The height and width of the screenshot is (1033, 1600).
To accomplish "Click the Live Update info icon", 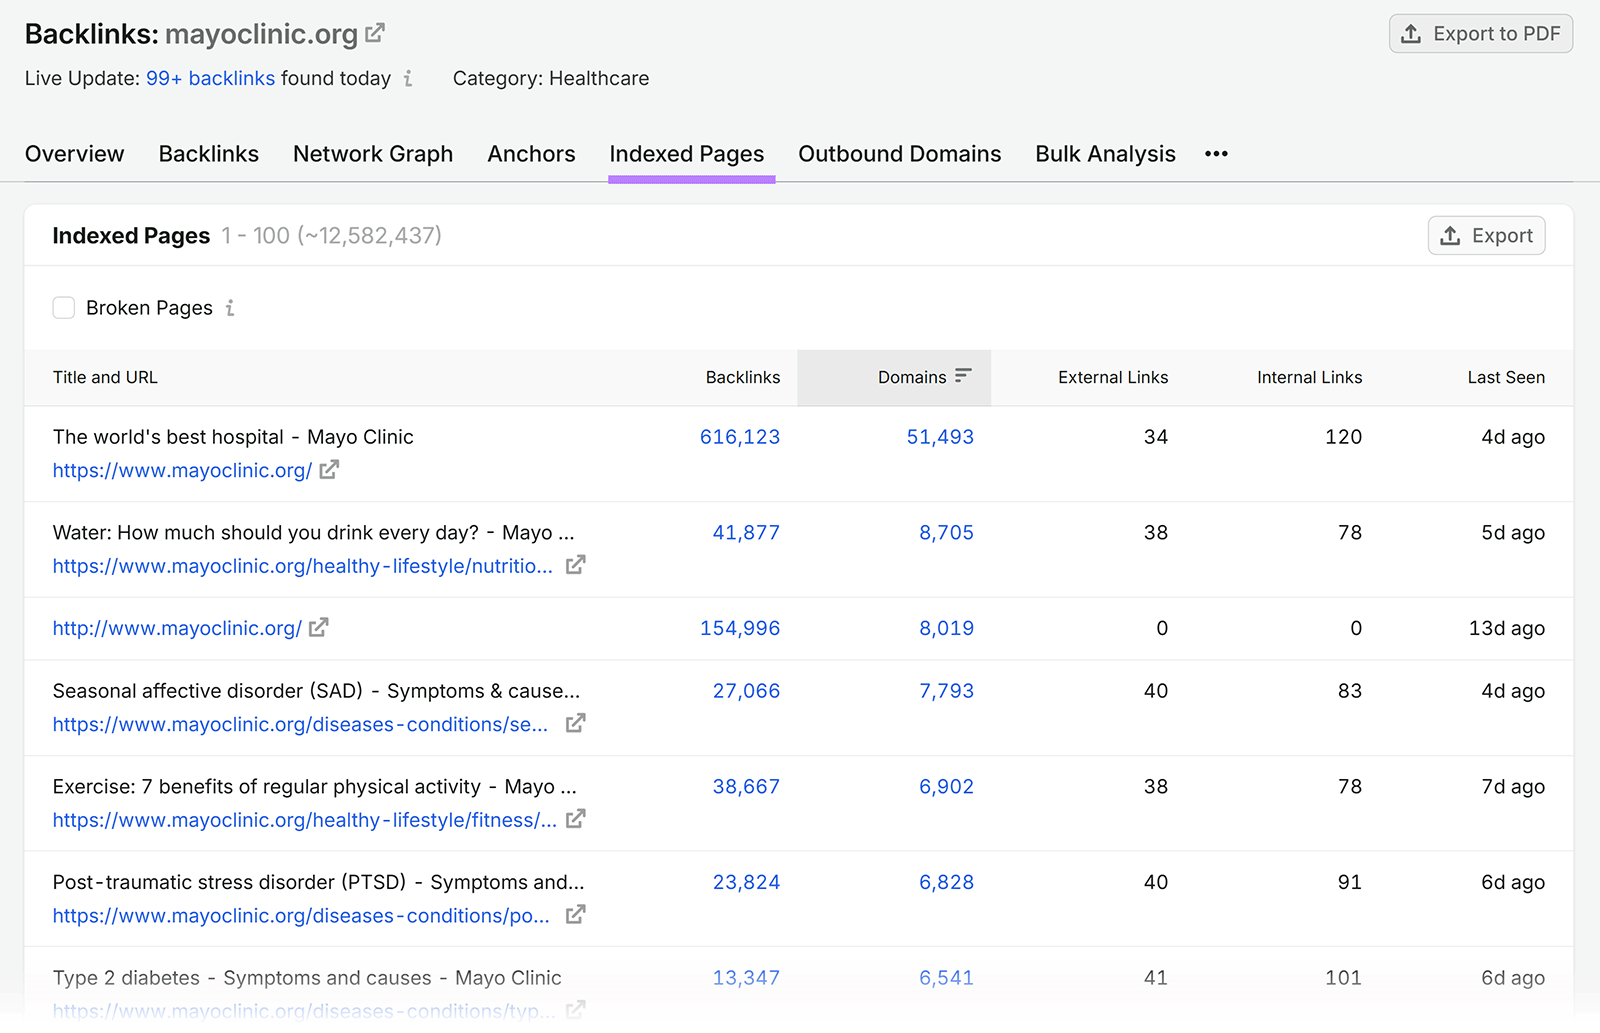I will (408, 78).
